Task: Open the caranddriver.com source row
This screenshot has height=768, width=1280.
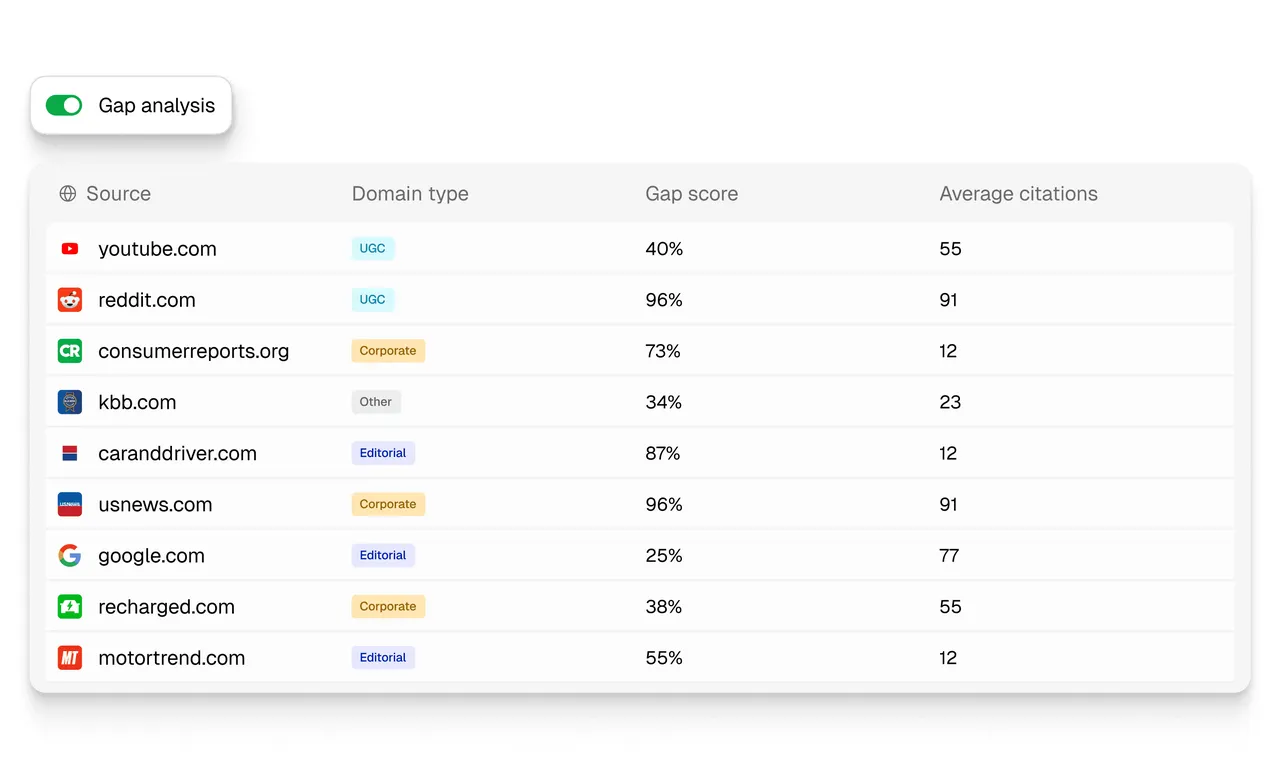Action: [640, 453]
